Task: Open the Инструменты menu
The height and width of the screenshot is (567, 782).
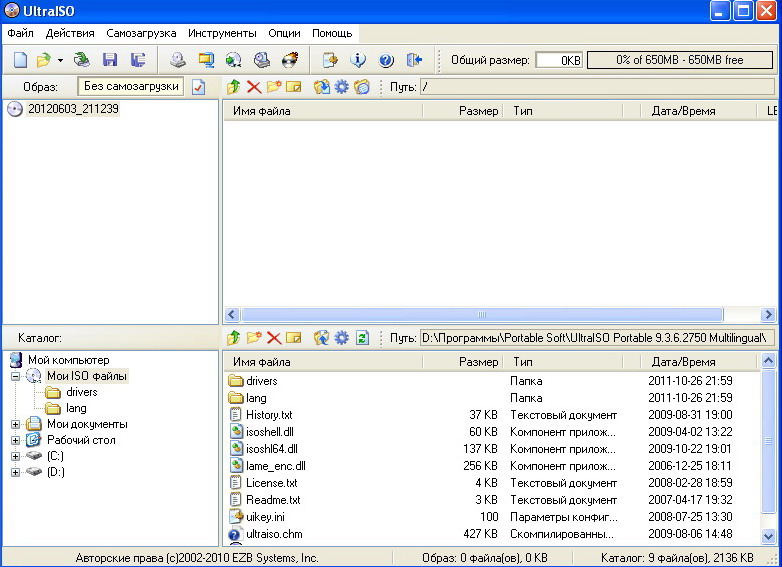Action: [x=222, y=33]
